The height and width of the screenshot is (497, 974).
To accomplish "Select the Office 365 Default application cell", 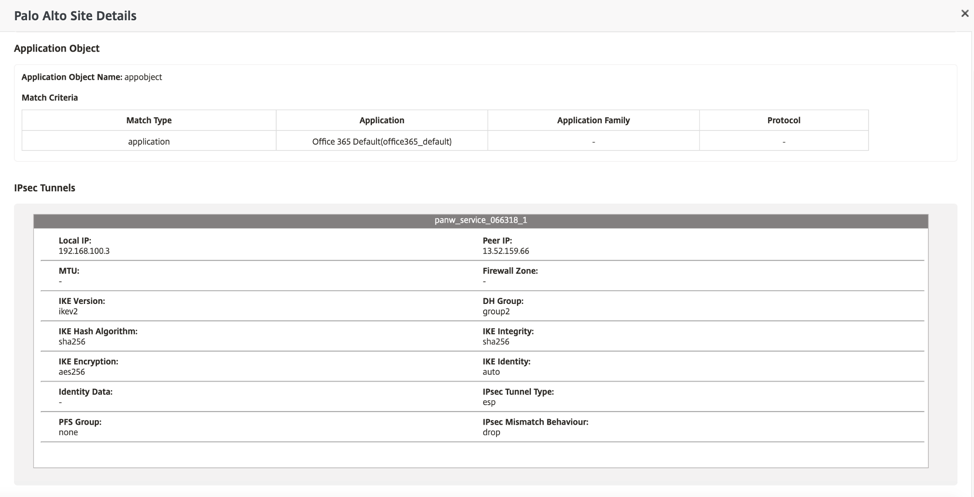I will tap(382, 142).
